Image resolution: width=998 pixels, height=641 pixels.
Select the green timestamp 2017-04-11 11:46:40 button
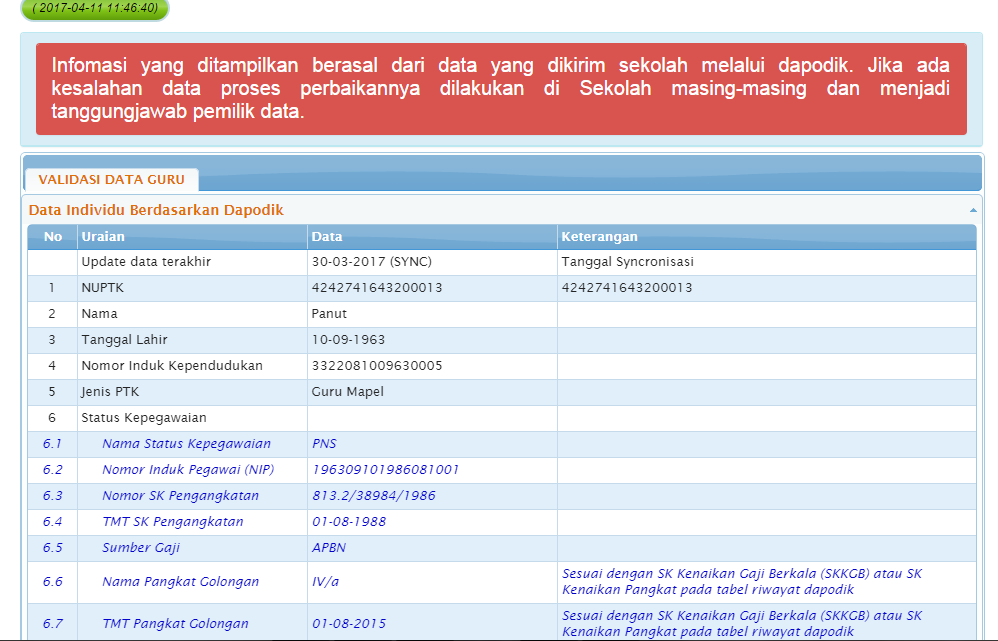click(x=95, y=8)
